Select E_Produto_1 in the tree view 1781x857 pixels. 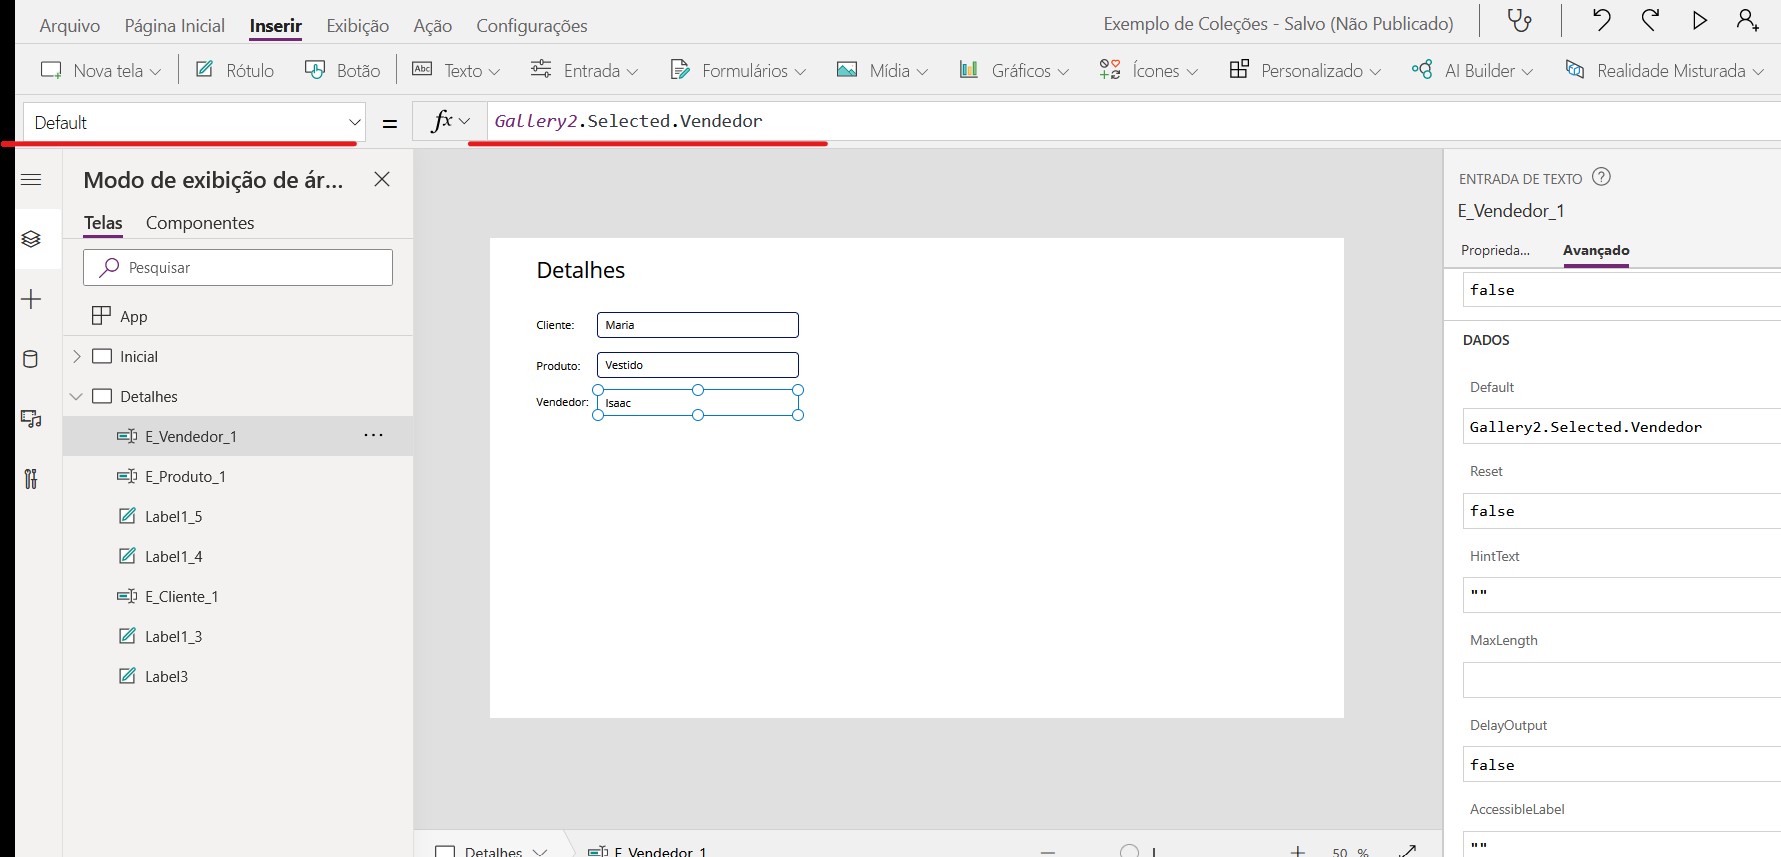tap(185, 477)
